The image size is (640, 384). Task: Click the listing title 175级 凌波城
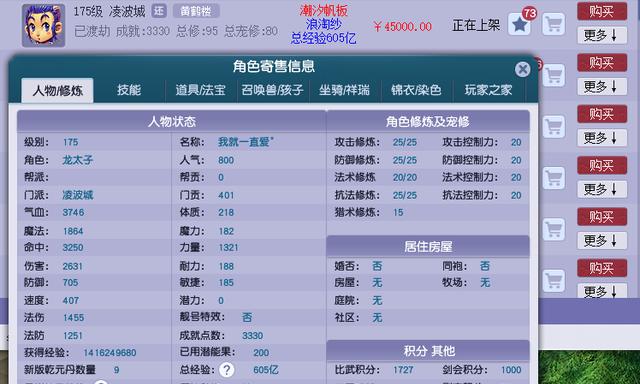pyautogui.click(x=109, y=11)
